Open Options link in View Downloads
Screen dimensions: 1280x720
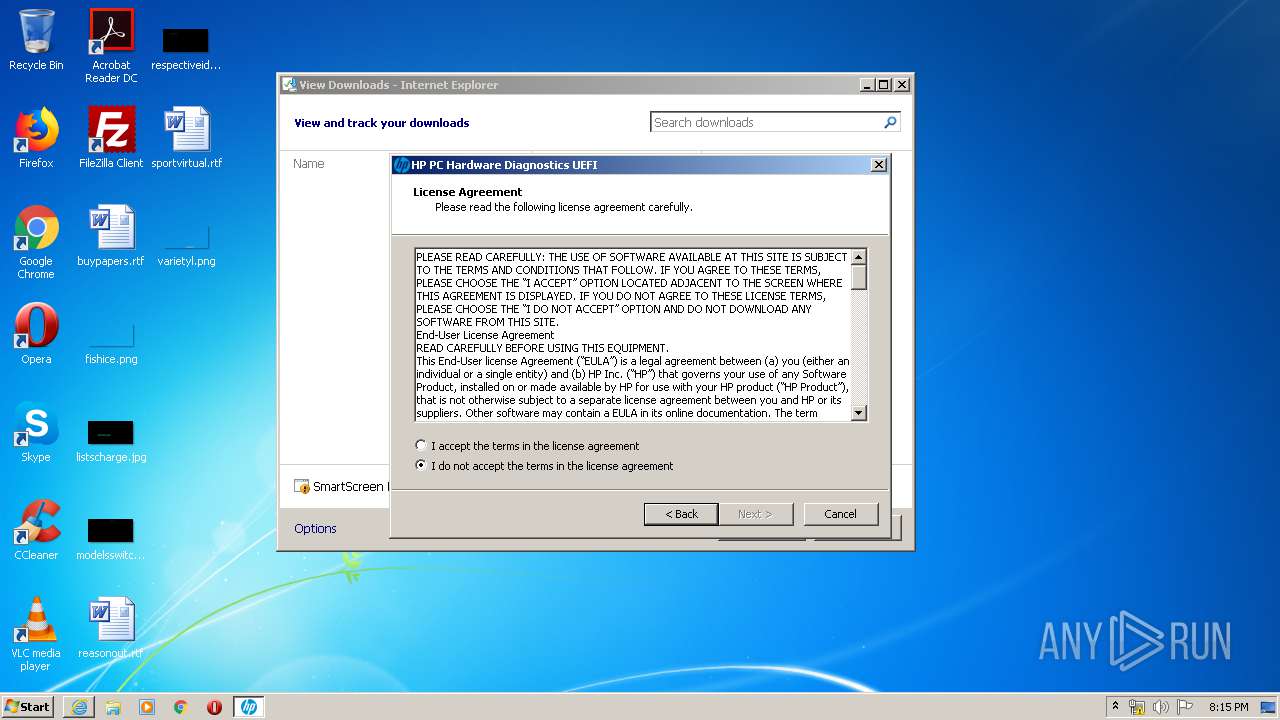pyautogui.click(x=315, y=528)
